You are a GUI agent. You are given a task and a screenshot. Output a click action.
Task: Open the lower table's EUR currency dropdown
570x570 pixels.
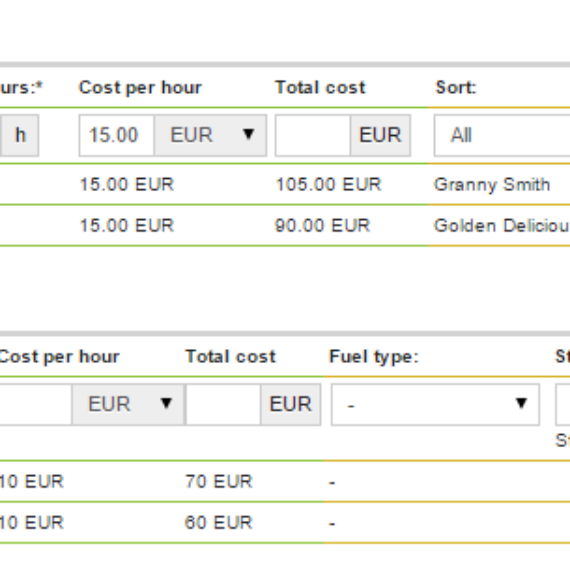click(128, 404)
